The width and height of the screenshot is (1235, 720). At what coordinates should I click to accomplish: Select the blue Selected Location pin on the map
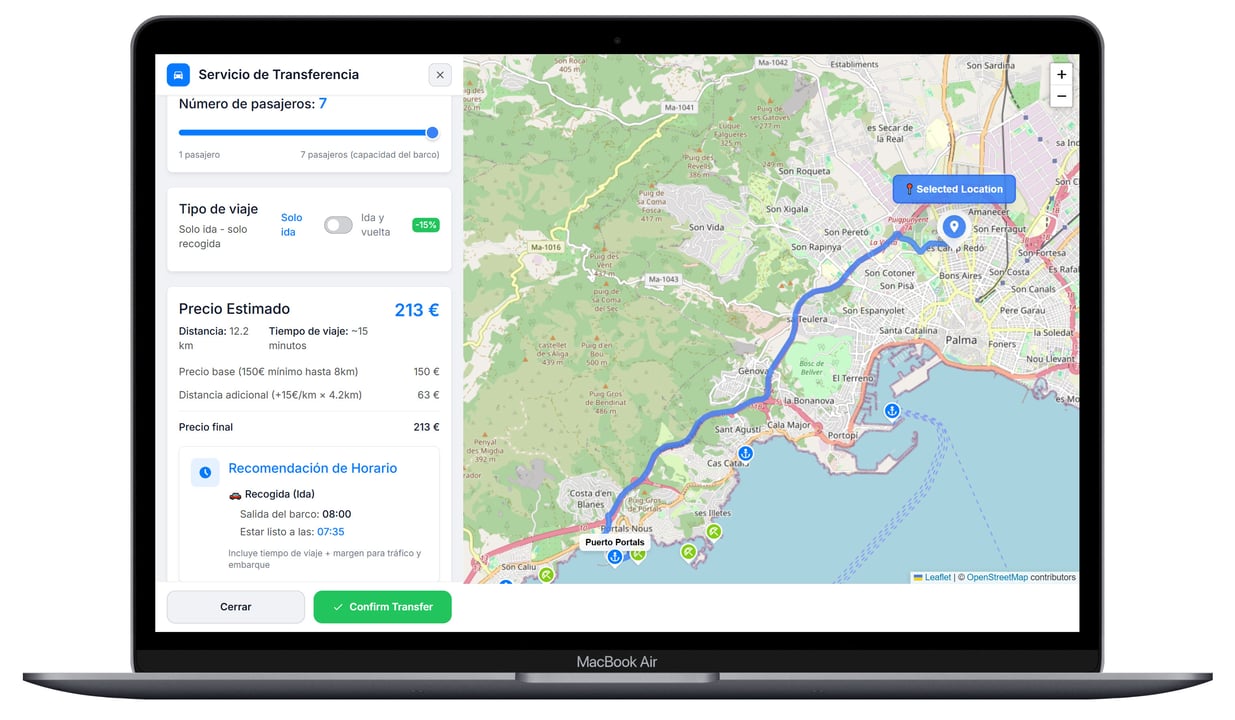[x=953, y=226]
